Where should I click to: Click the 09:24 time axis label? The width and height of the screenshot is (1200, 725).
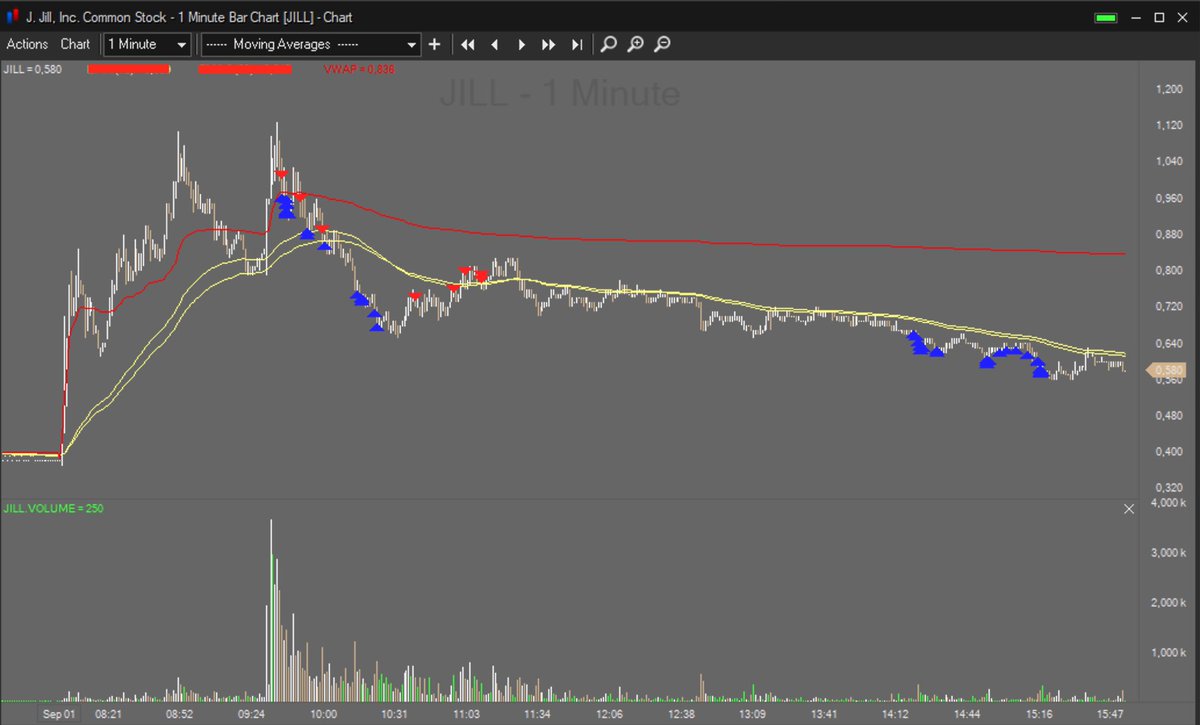[251, 715]
